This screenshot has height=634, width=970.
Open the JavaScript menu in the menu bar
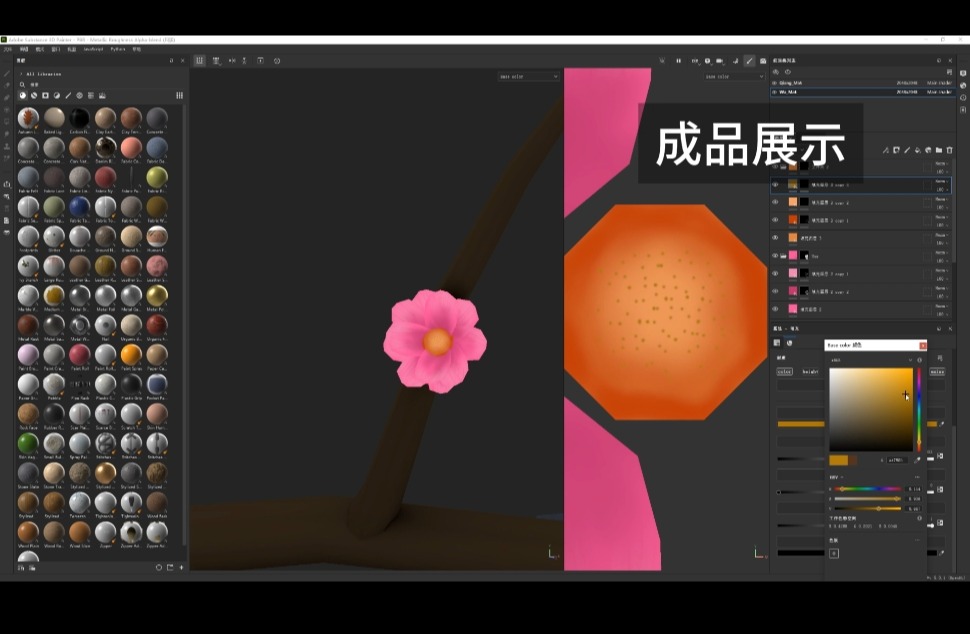(93, 47)
